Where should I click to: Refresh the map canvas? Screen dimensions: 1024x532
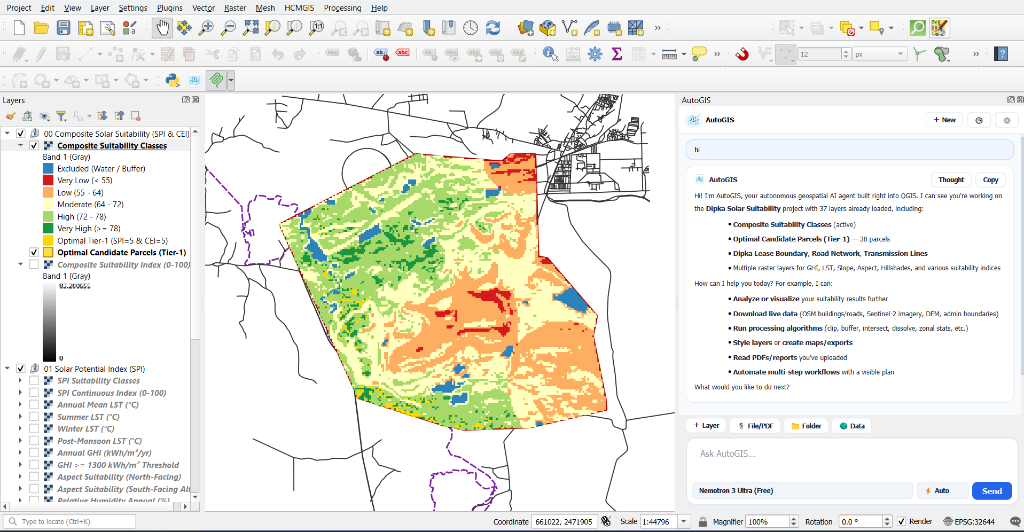(x=493, y=28)
